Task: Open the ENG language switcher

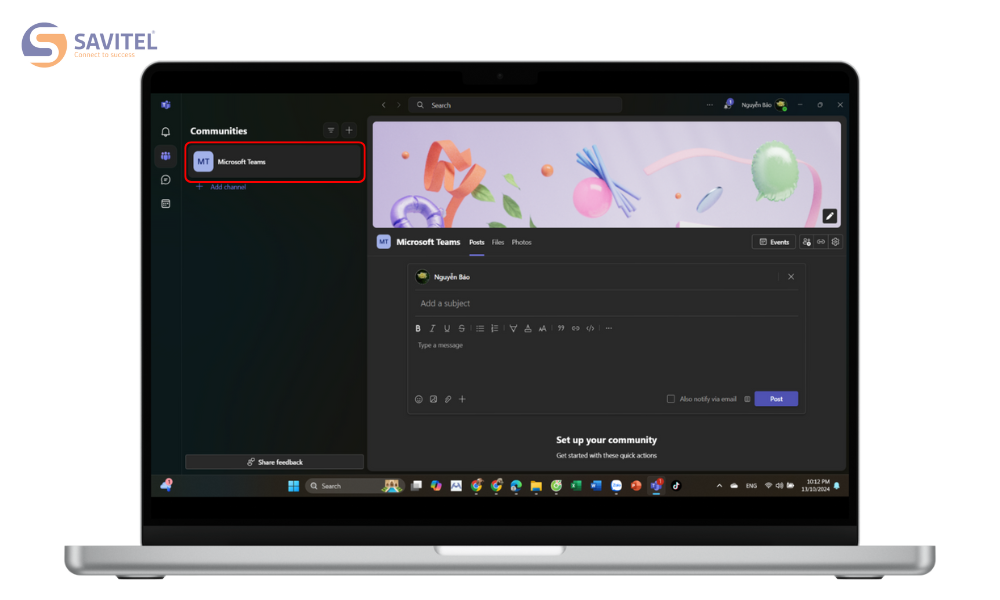Action: 751,486
